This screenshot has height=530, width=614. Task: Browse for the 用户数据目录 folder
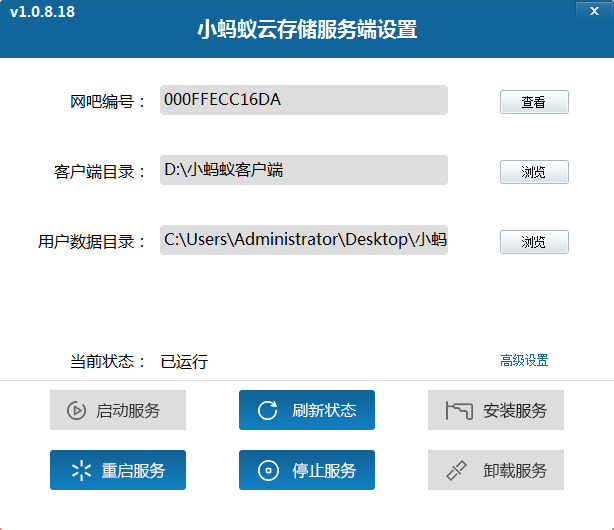pyautogui.click(x=534, y=242)
